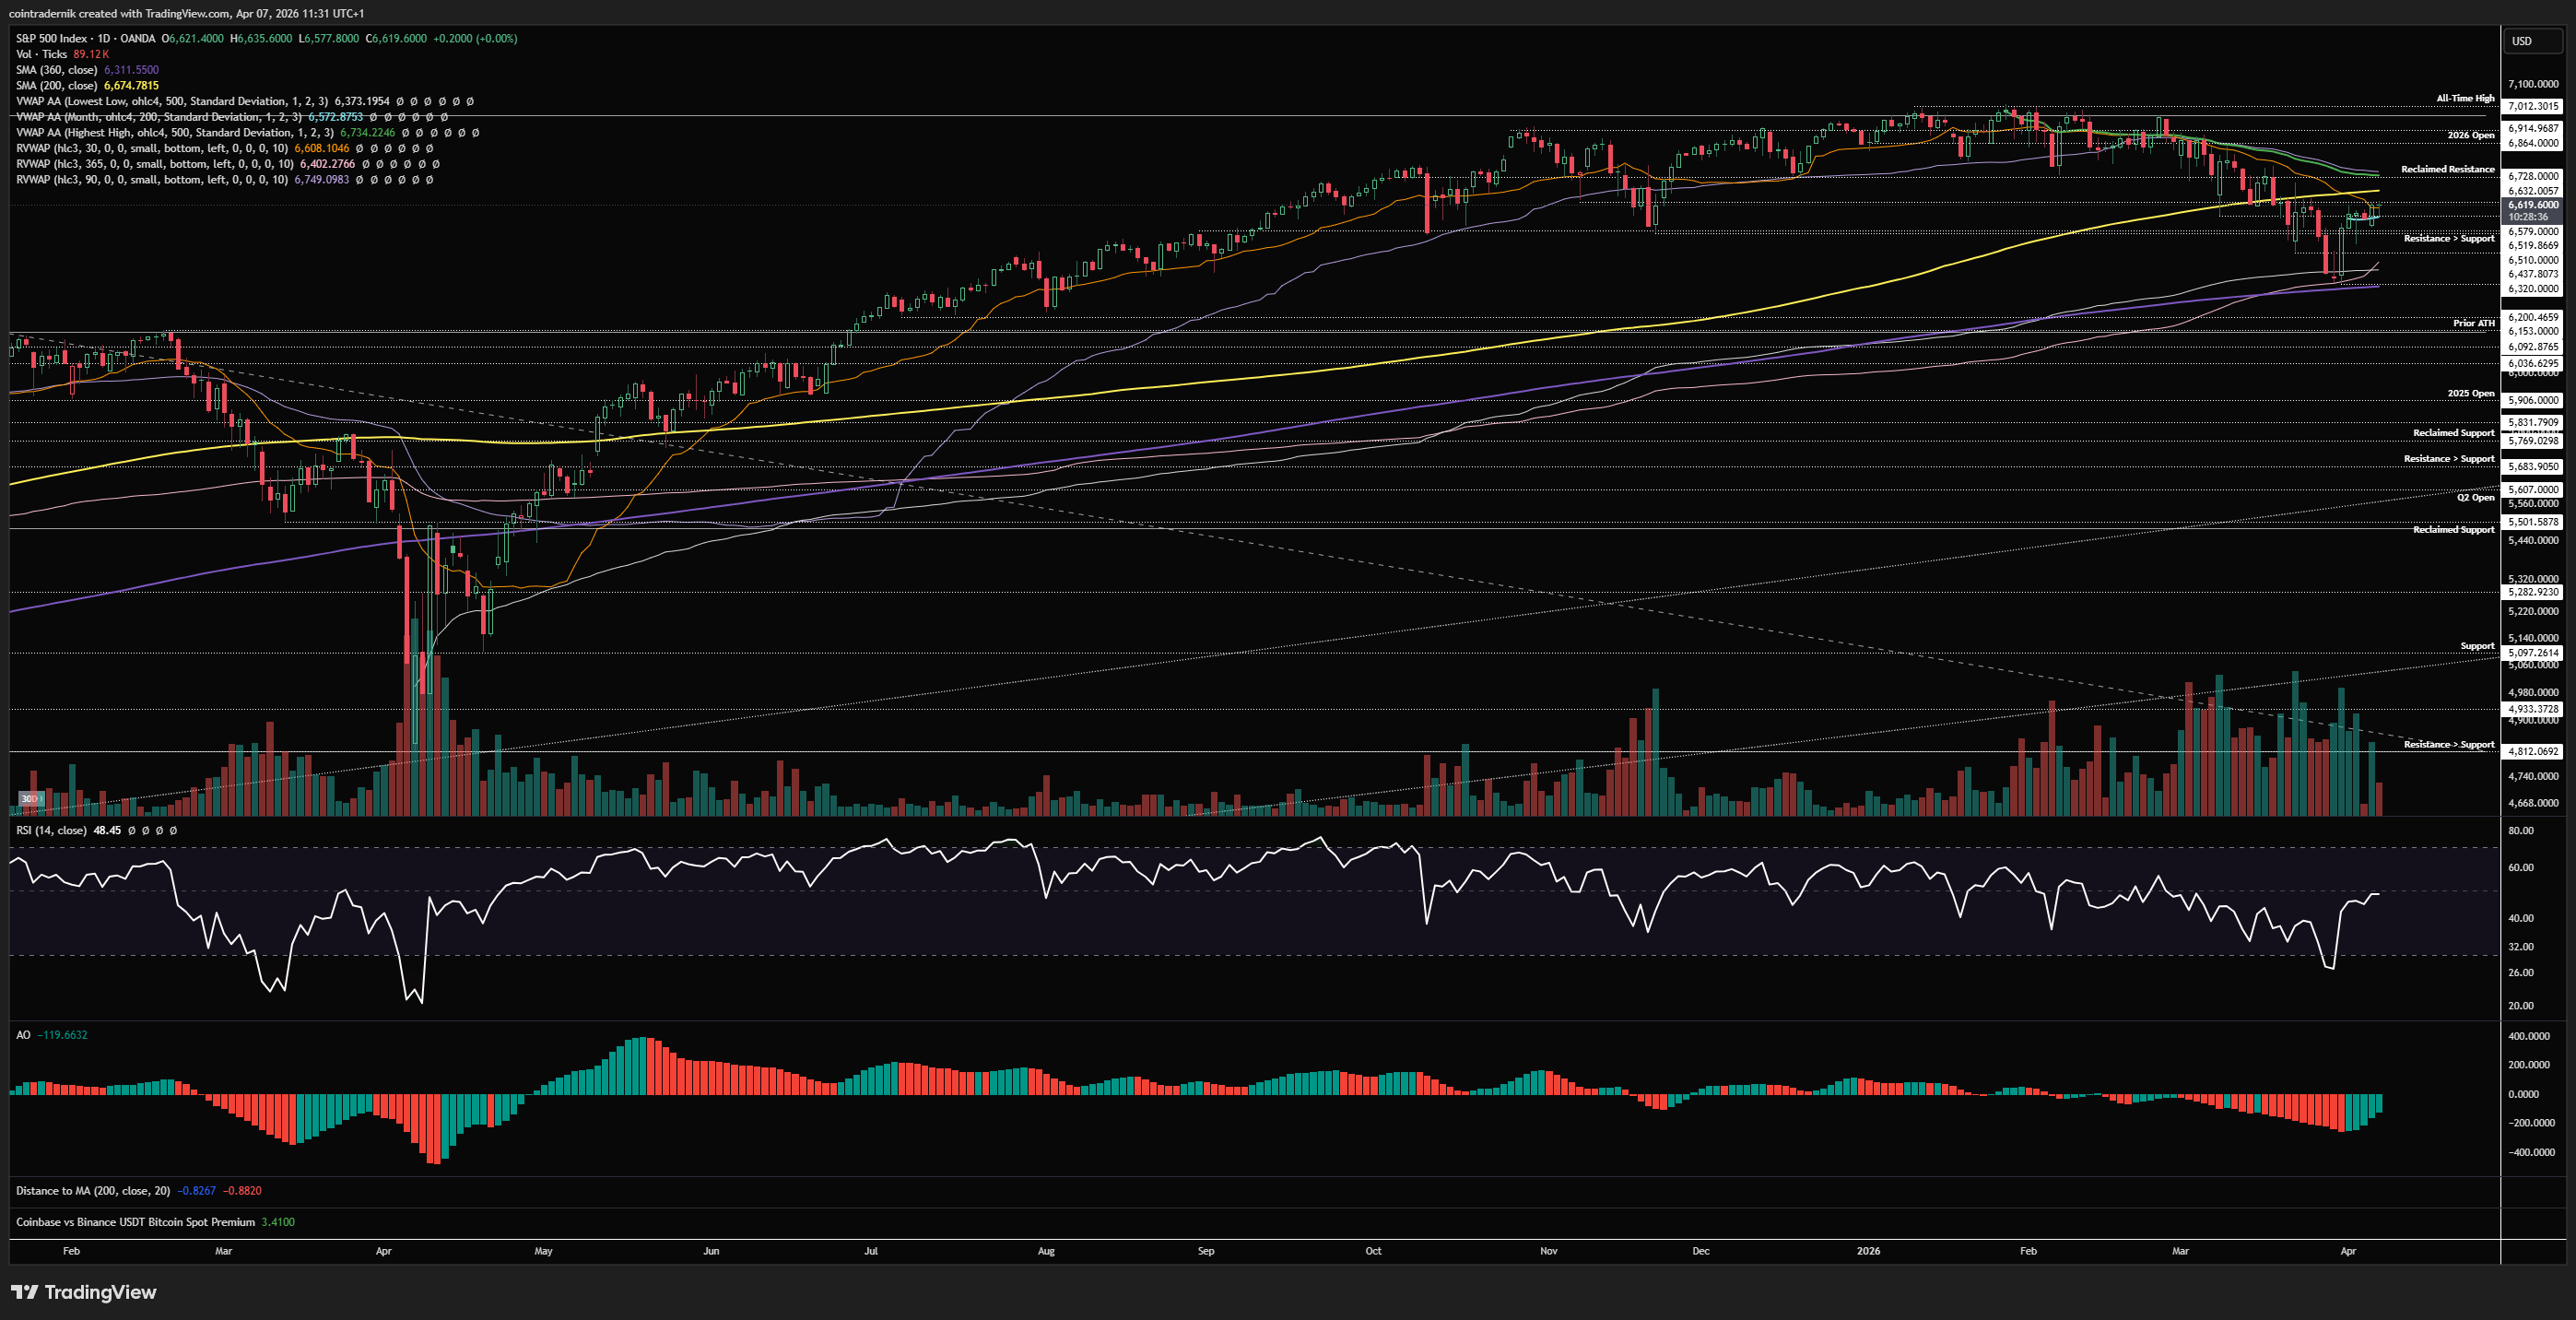
Task: Click the 2026 Open level label
Action: 2470,135
